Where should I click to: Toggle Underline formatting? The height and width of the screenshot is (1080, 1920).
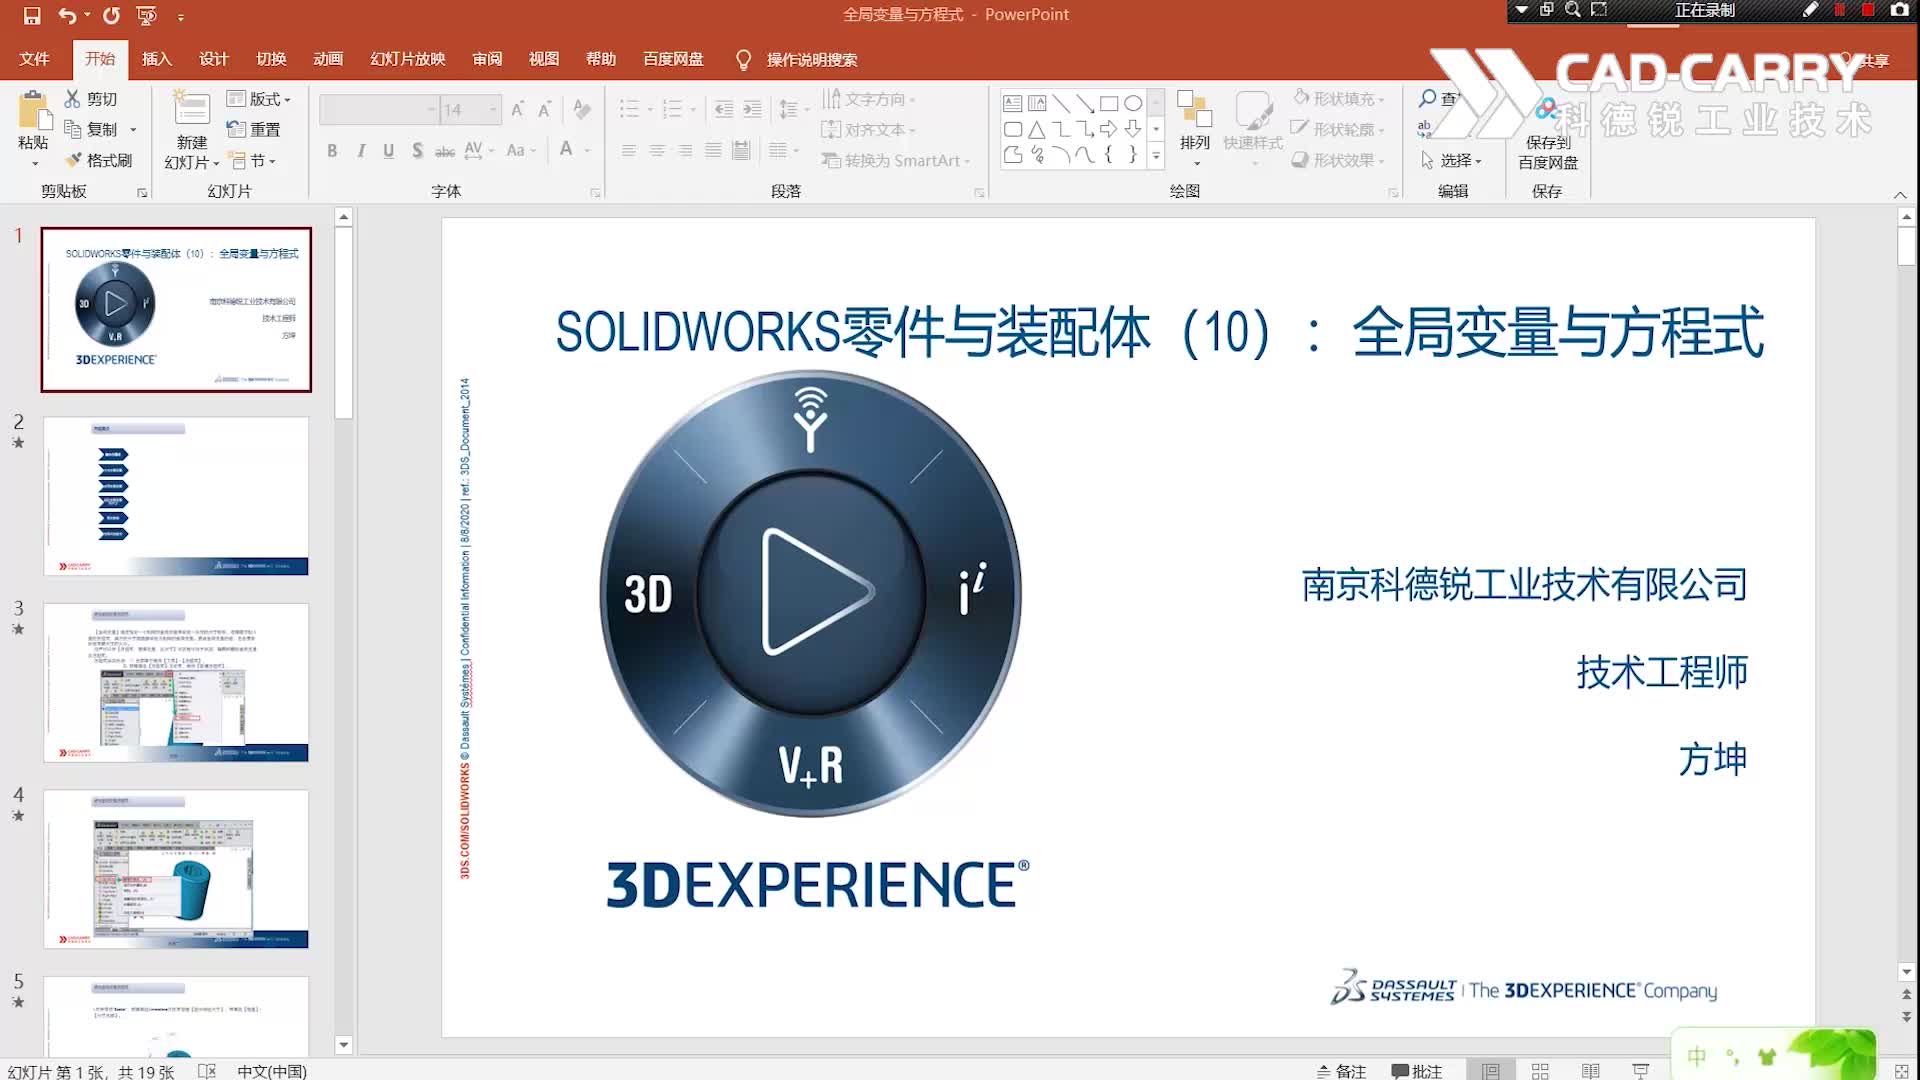[388, 151]
